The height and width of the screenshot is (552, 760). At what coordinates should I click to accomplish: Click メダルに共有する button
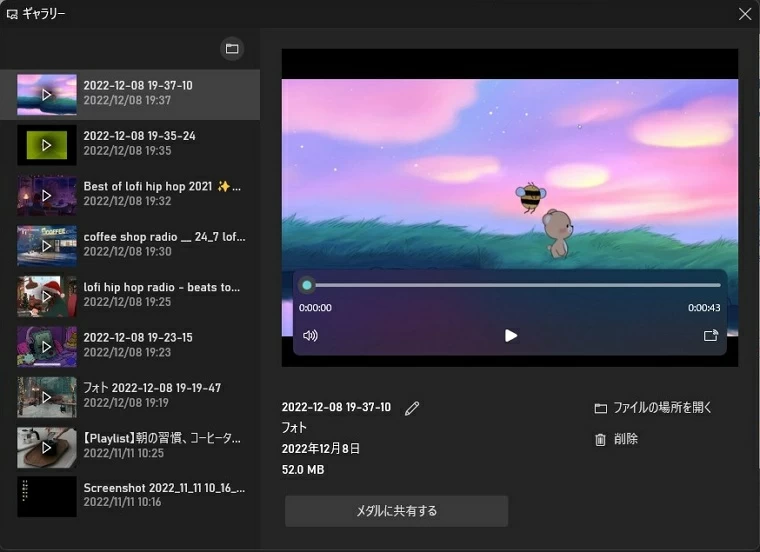coord(396,511)
